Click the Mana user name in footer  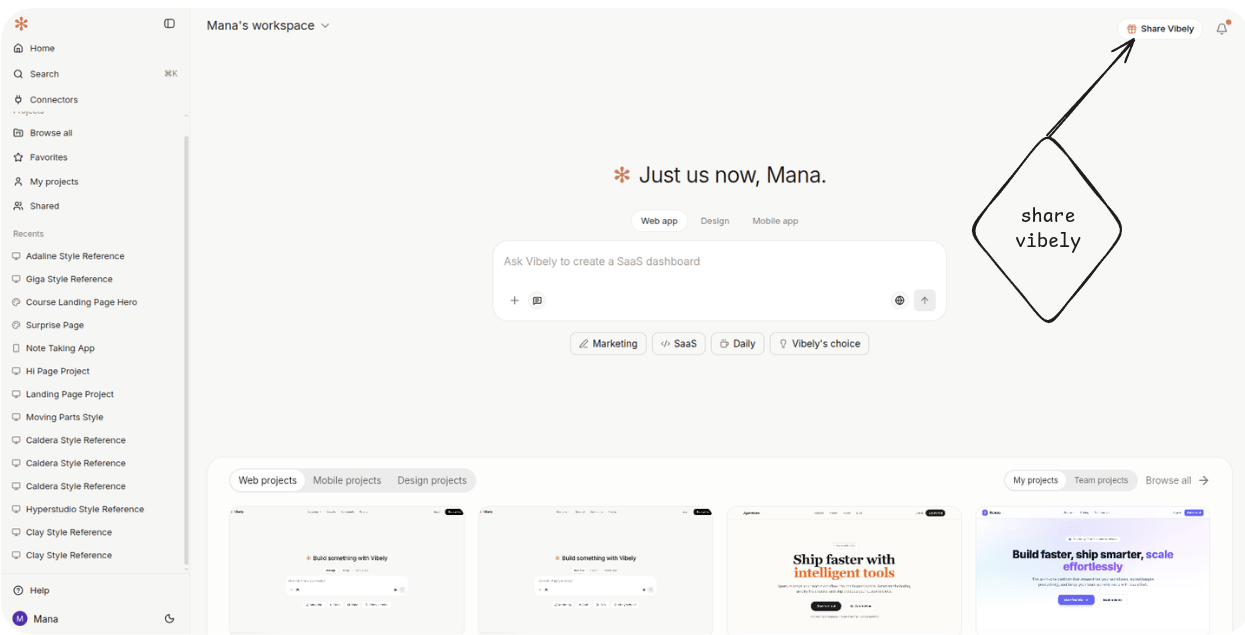click(46, 619)
